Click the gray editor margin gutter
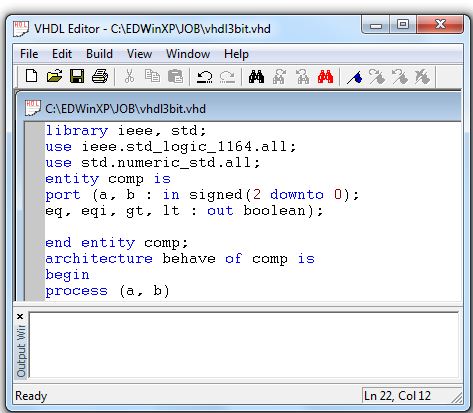The image size is (473, 413). click(x=35, y=211)
